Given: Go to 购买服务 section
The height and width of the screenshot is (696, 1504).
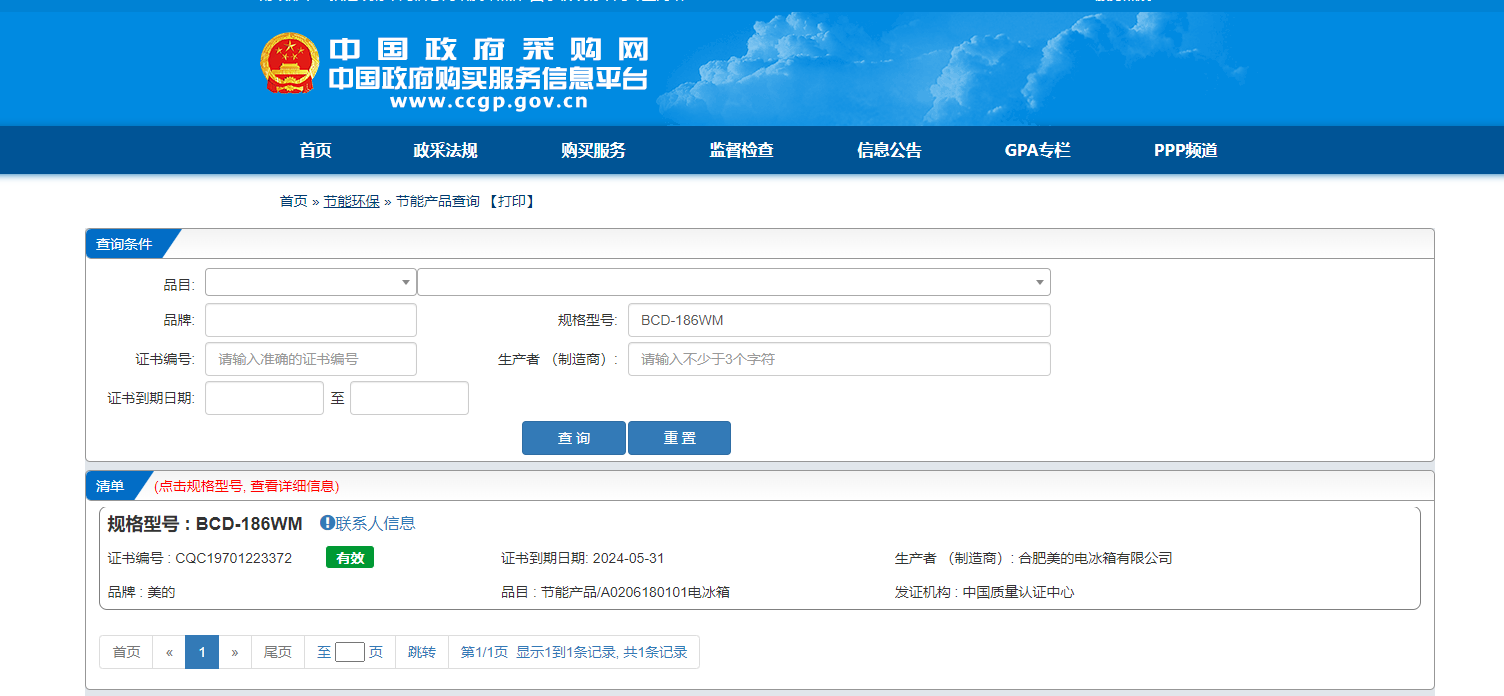Looking at the screenshot, I should pos(593,150).
